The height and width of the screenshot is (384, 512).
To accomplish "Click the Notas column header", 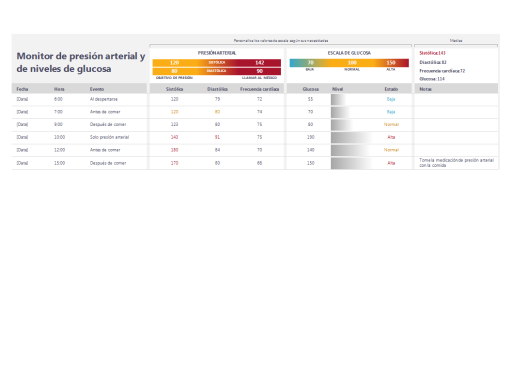I will click(x=425, y=89).
